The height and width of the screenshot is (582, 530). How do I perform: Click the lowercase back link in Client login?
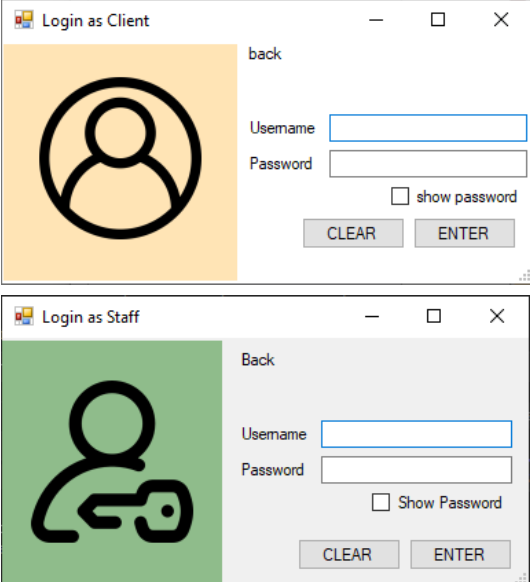[x=265, y=54]
